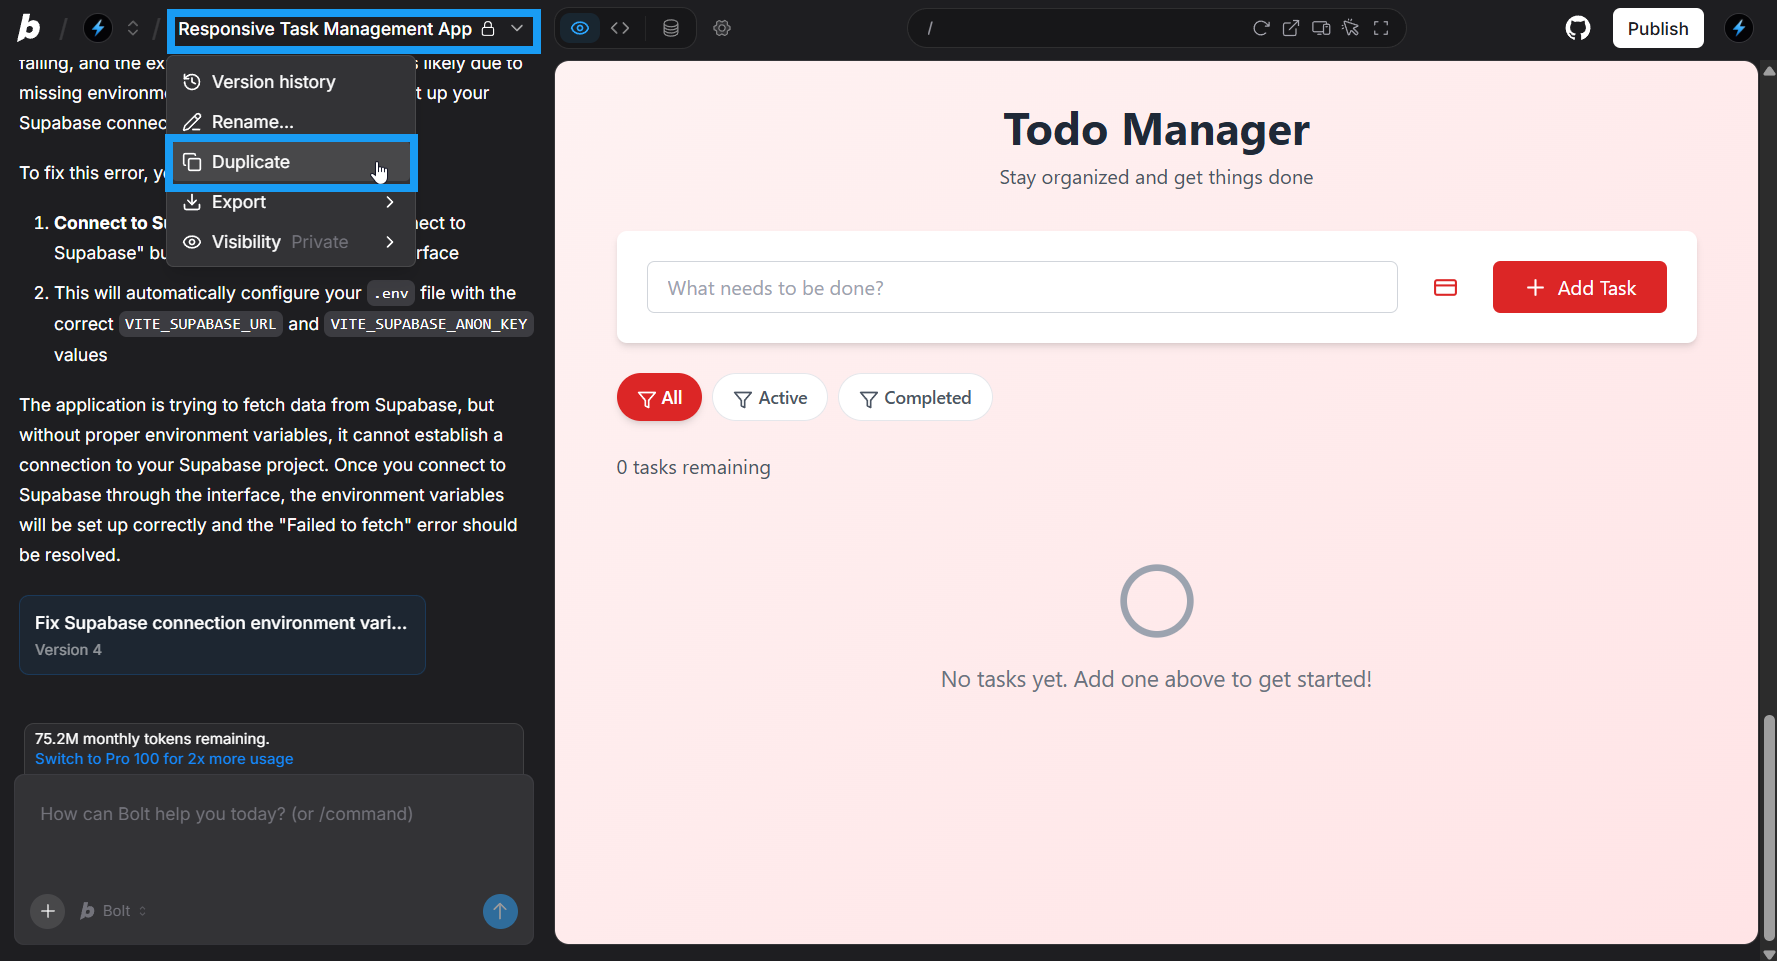
Task: Click the empty-state circle icon
Action: click(1156, 601)
